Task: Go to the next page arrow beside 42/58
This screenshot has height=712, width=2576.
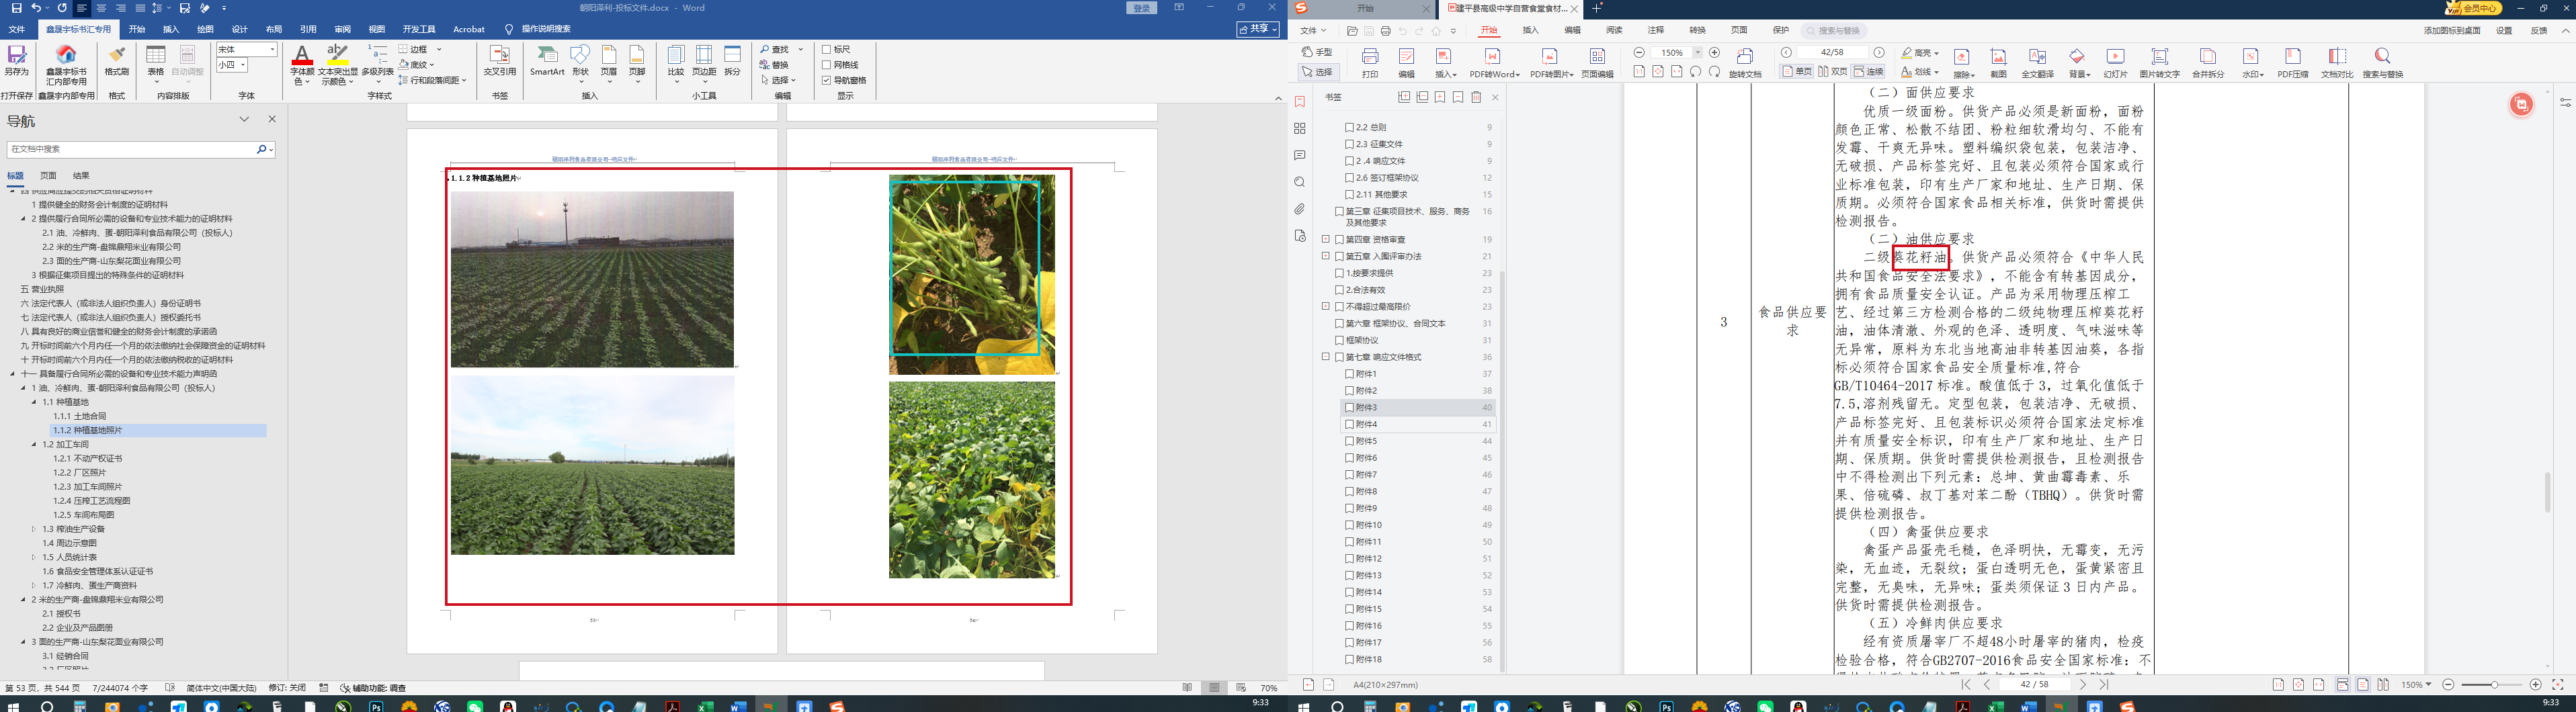Action: point(1879,53)
